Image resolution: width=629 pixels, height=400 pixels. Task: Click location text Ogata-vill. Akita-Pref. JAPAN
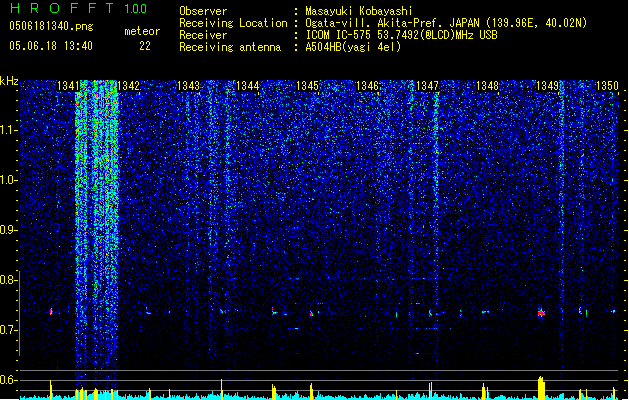392,23
